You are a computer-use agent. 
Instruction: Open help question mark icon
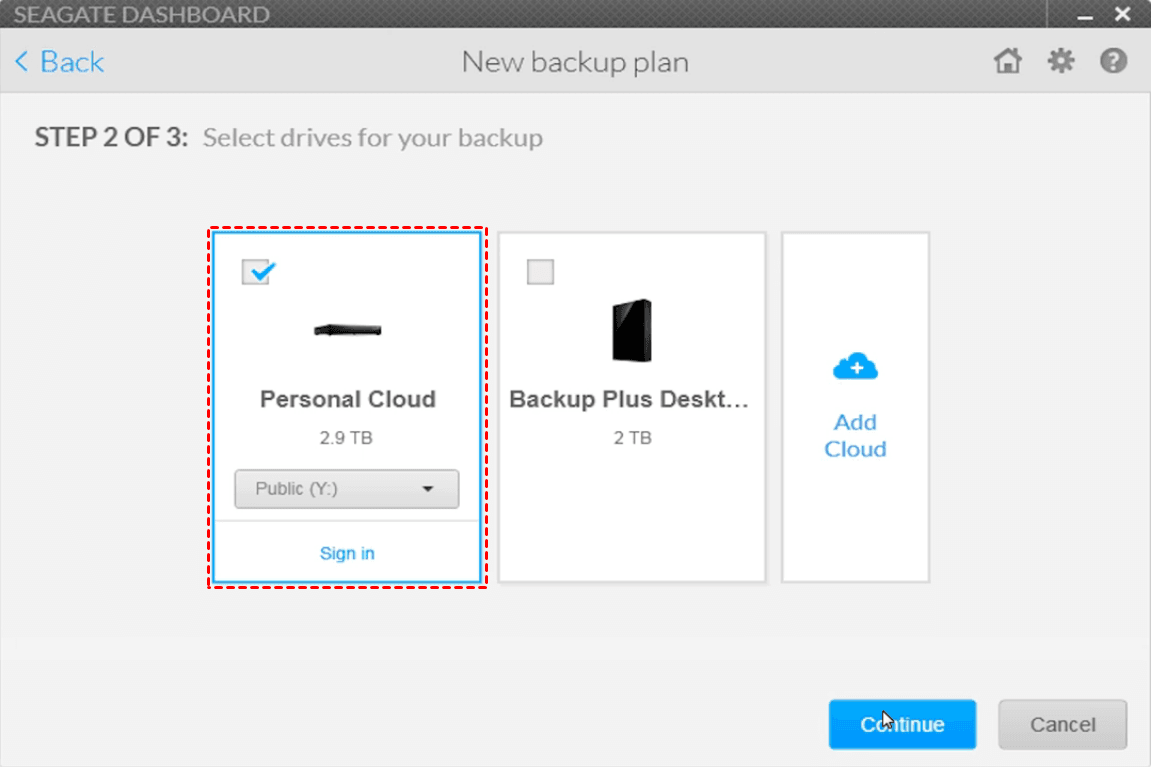click(1113, 62)
